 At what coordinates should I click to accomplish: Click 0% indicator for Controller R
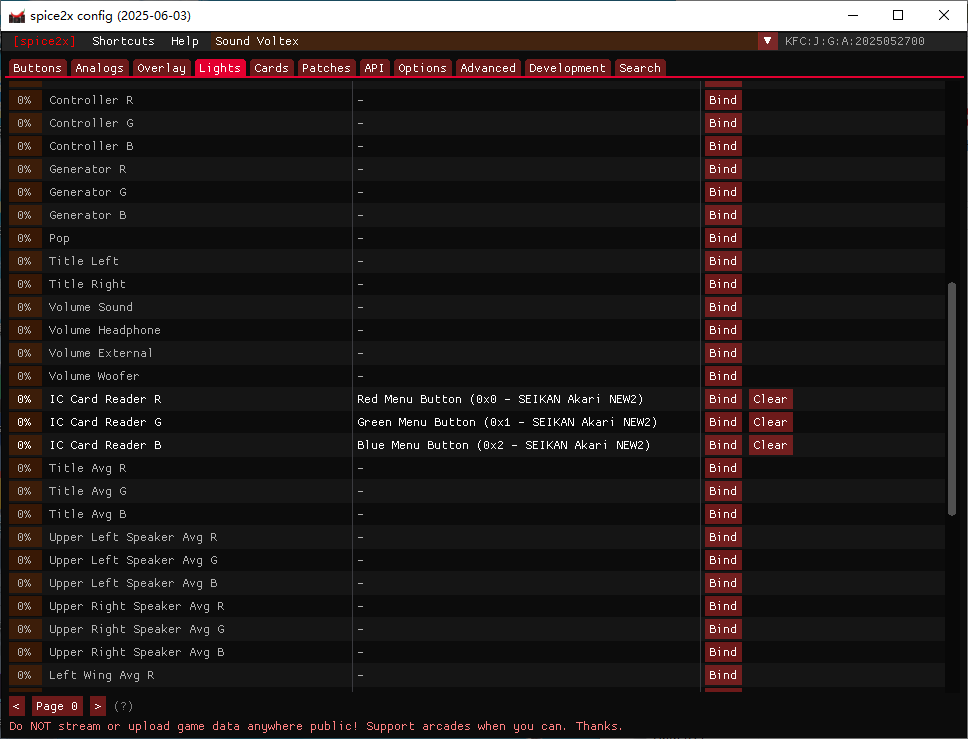click(25, 100)
